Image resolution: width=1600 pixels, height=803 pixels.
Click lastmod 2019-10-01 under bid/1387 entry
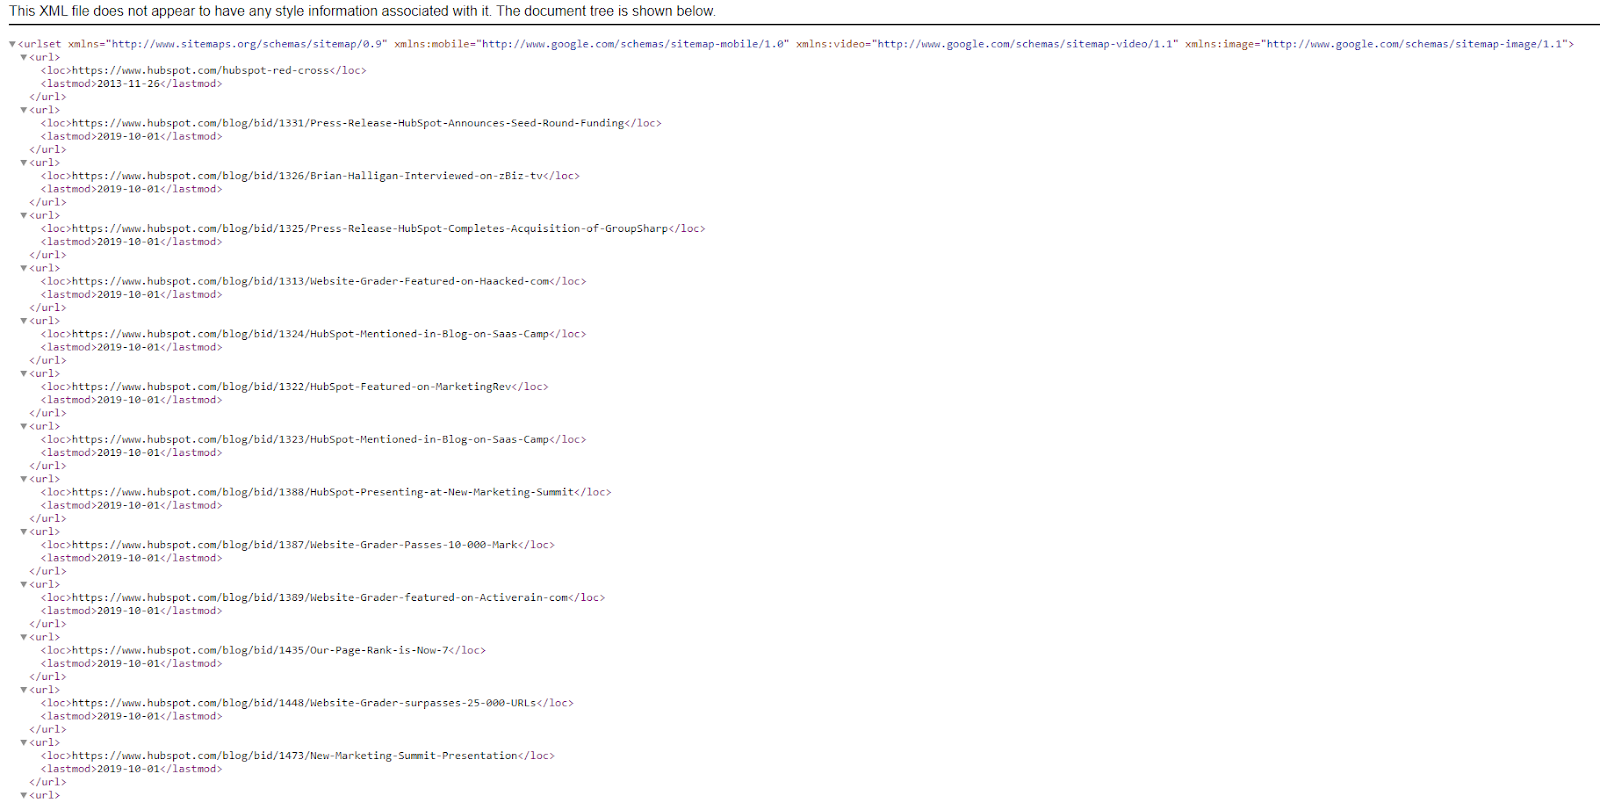(x=128, y=558)
